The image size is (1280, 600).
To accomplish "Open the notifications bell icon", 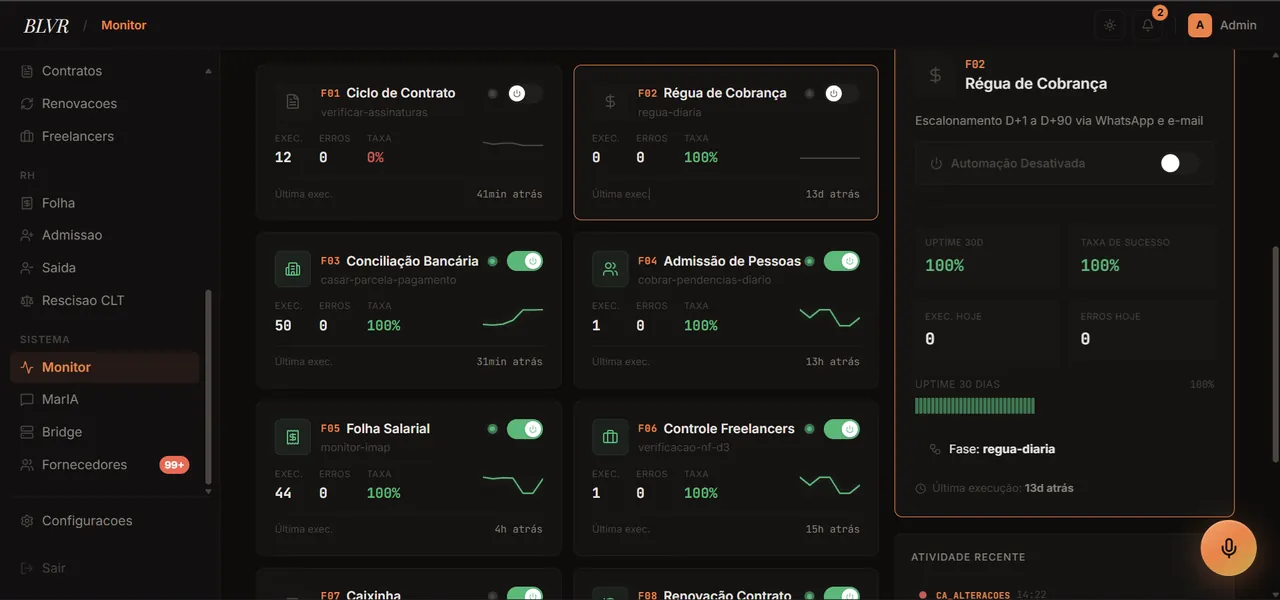I will pos(1148,25).
